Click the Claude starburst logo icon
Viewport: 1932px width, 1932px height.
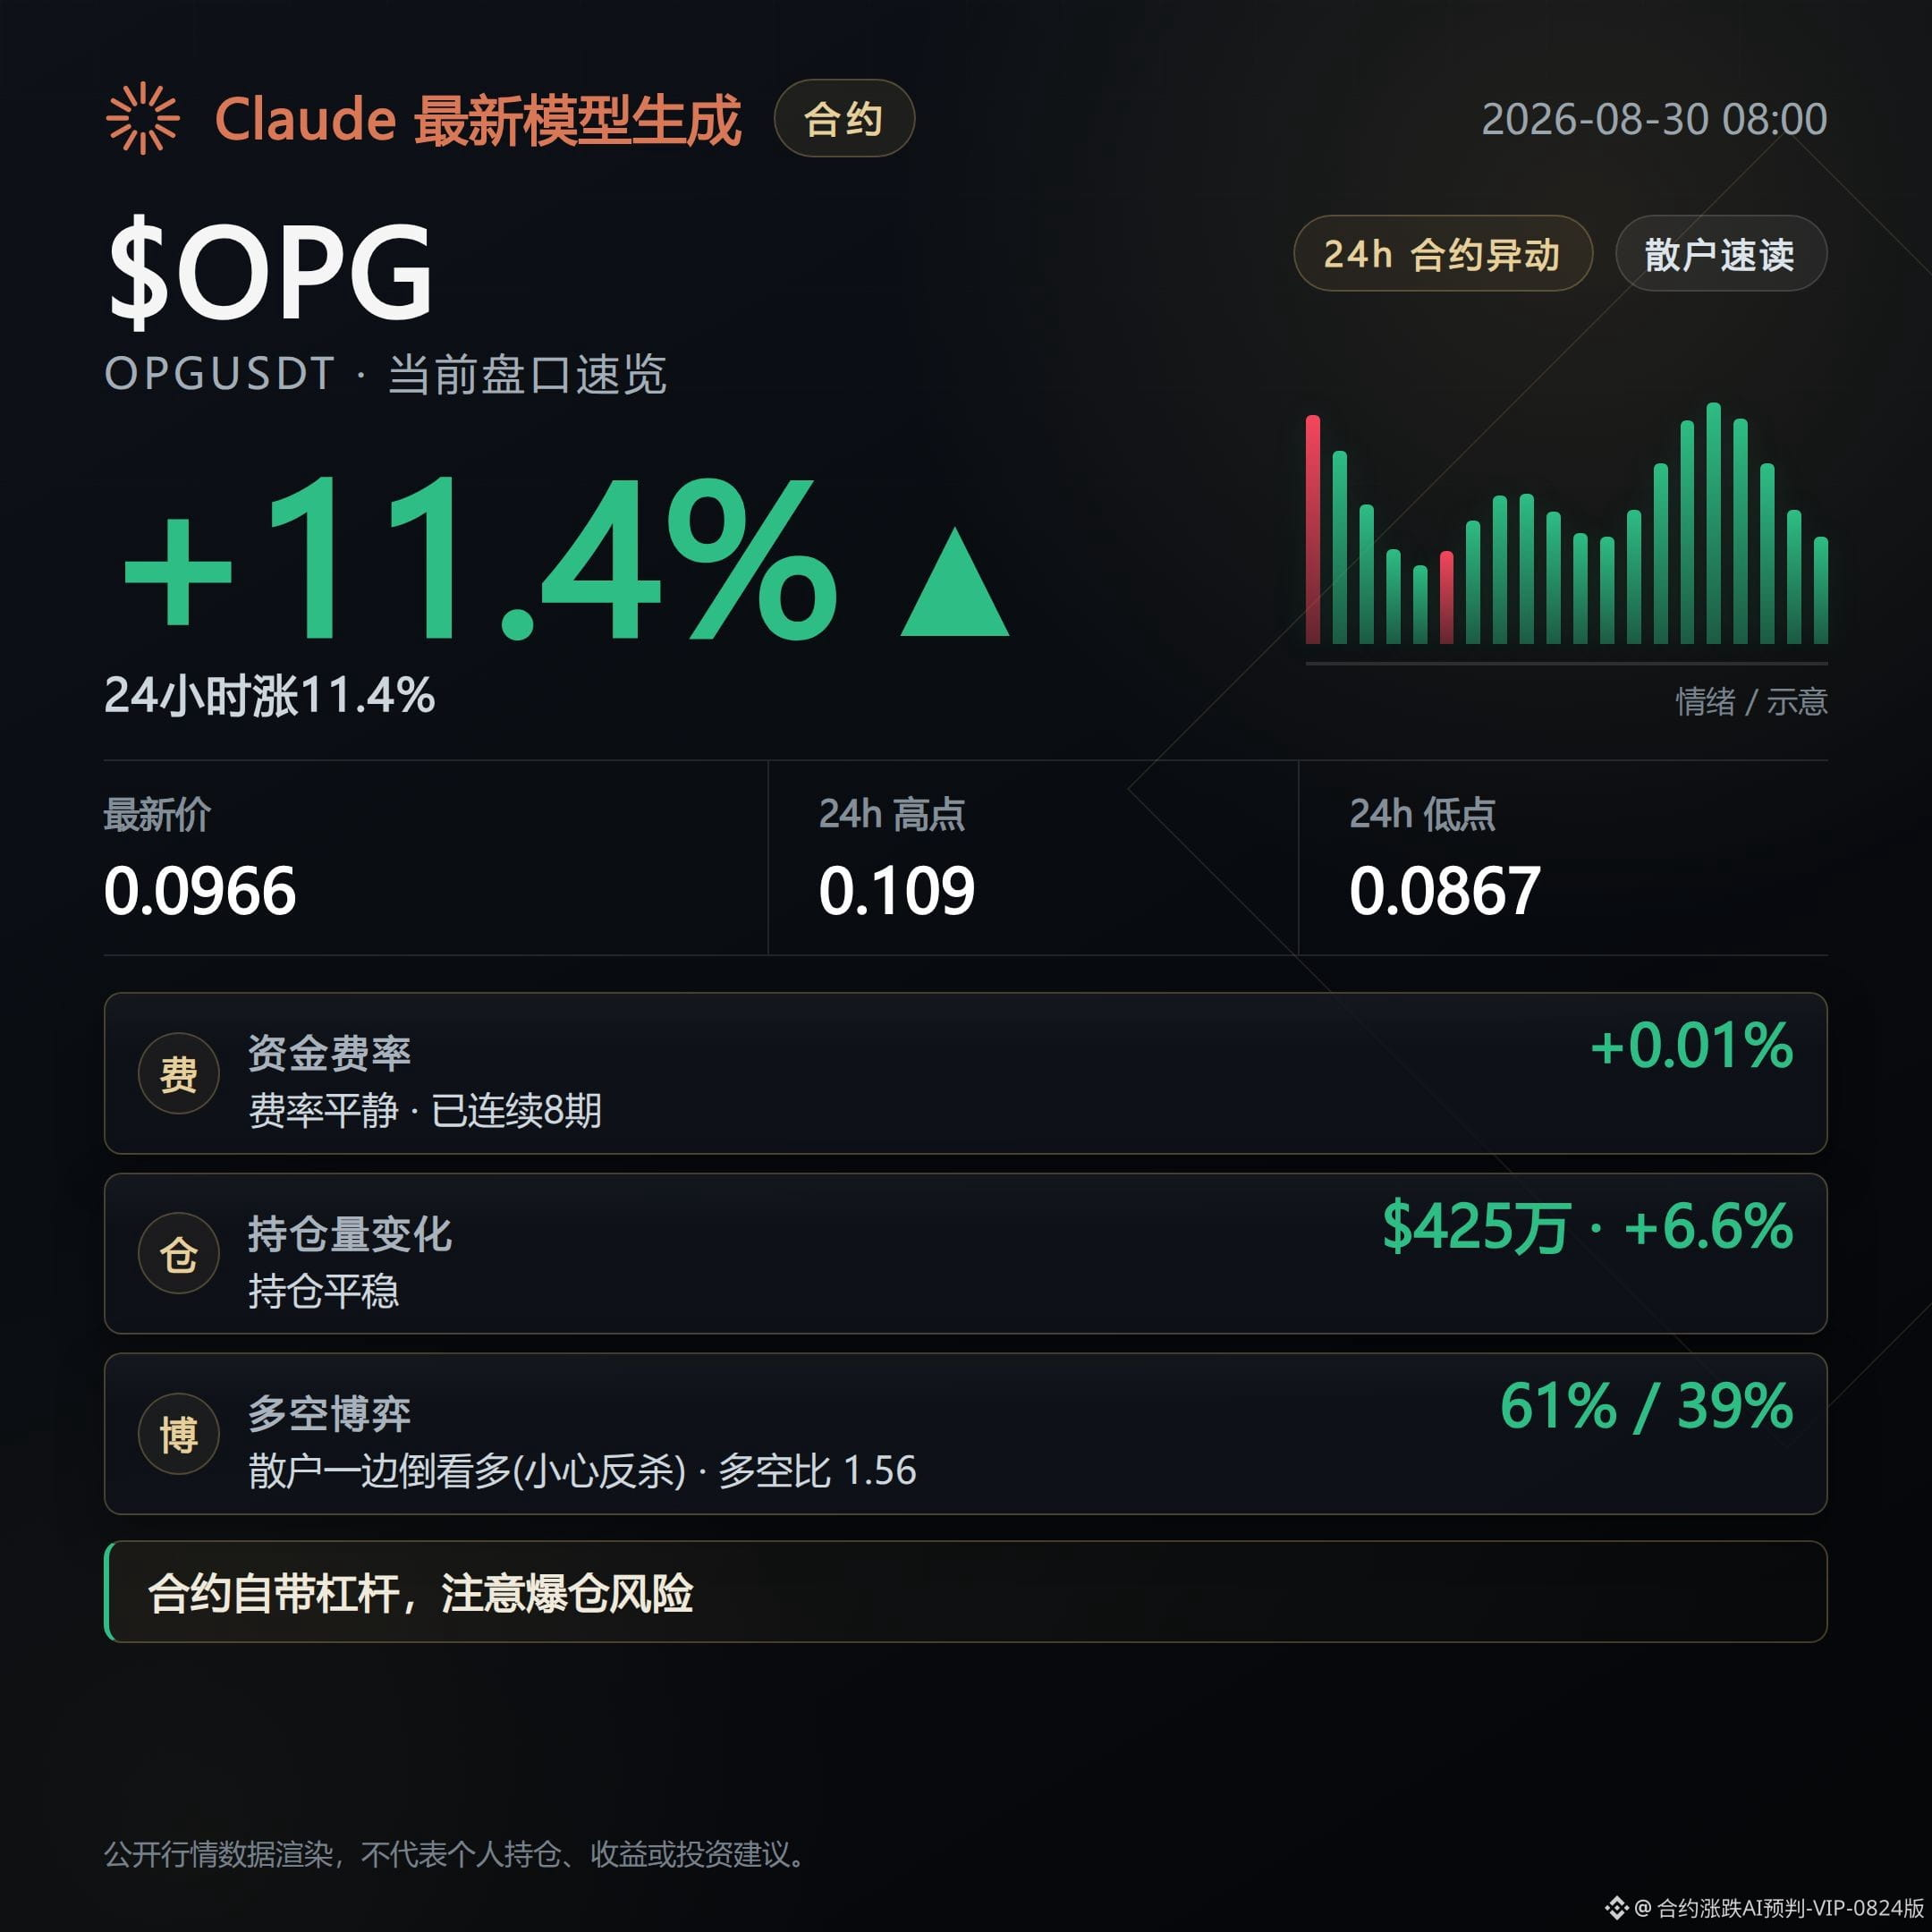[x=143, y=118]
